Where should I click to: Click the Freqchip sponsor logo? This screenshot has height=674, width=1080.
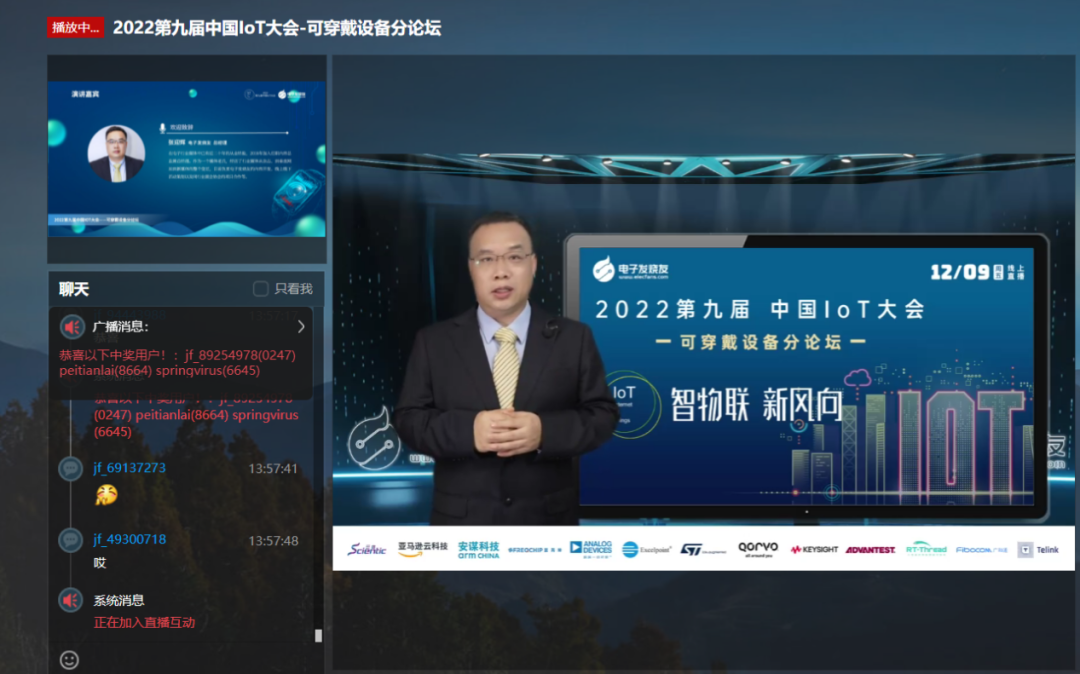pos(534,549)
